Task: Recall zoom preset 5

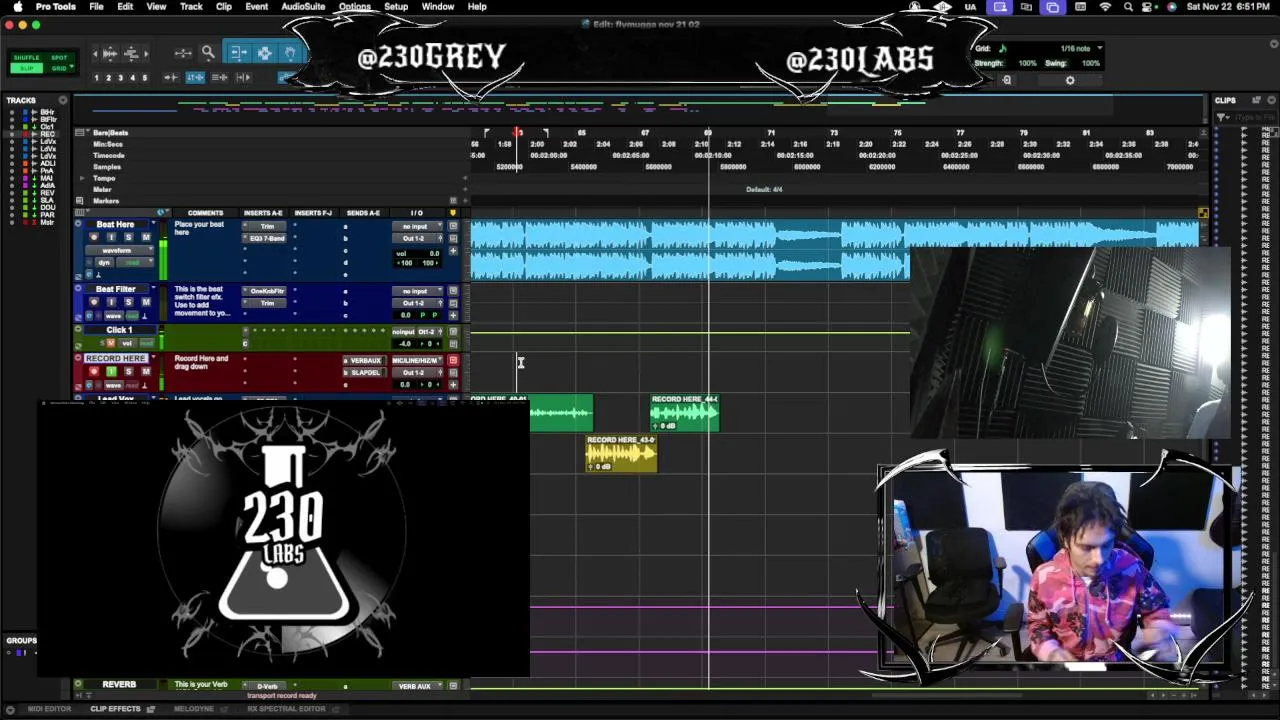Action: [144, 77]
